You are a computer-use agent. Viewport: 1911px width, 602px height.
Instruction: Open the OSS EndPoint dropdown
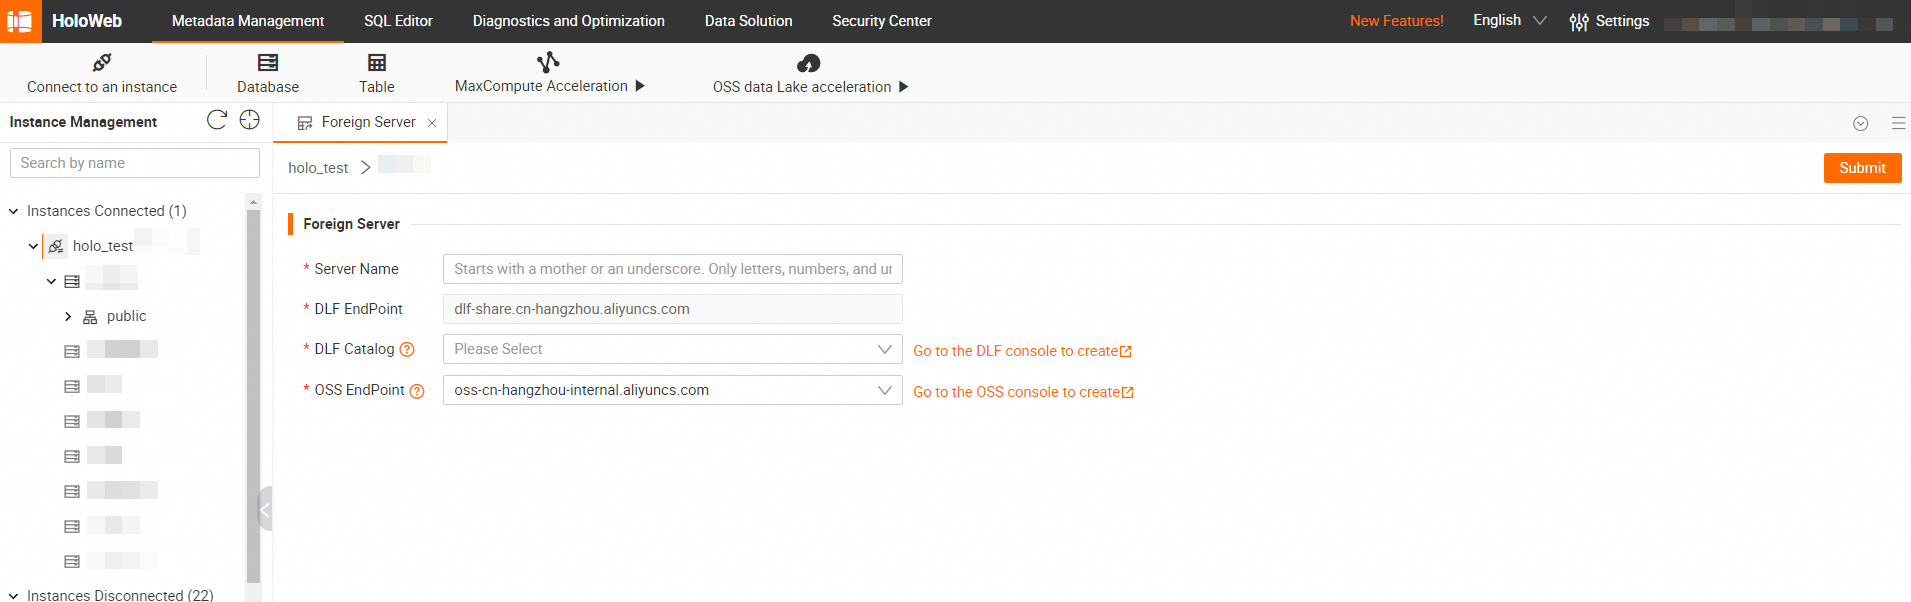click(x=672, y=390)
